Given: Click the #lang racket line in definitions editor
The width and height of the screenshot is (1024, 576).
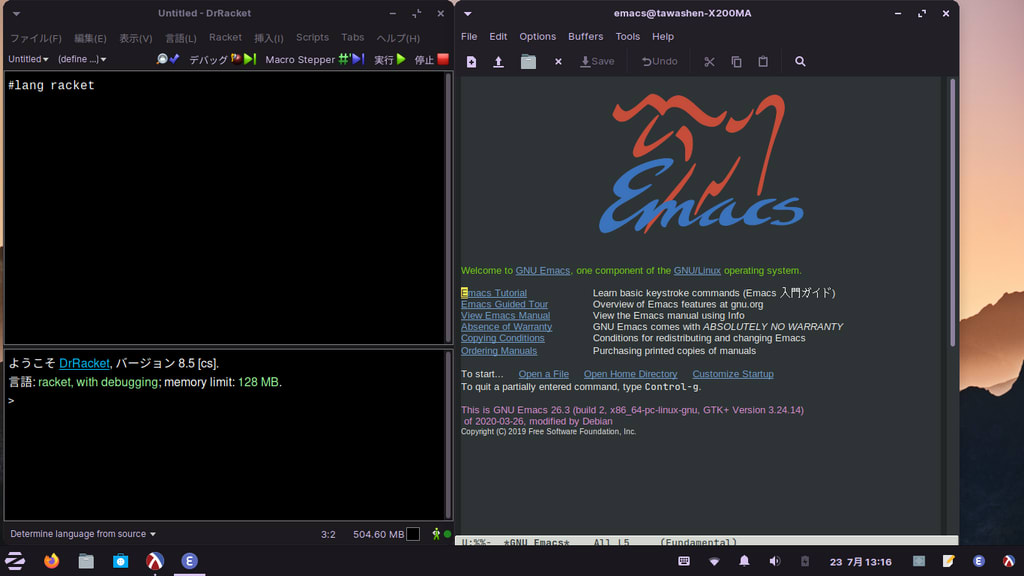Looking at the screenshot, I should [x=51, y=86].
